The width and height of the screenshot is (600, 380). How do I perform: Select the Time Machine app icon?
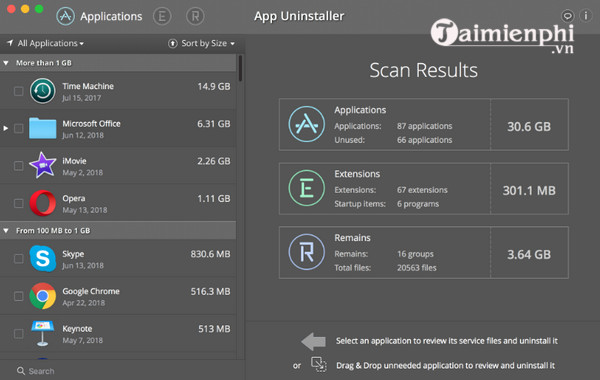[42, 91]
